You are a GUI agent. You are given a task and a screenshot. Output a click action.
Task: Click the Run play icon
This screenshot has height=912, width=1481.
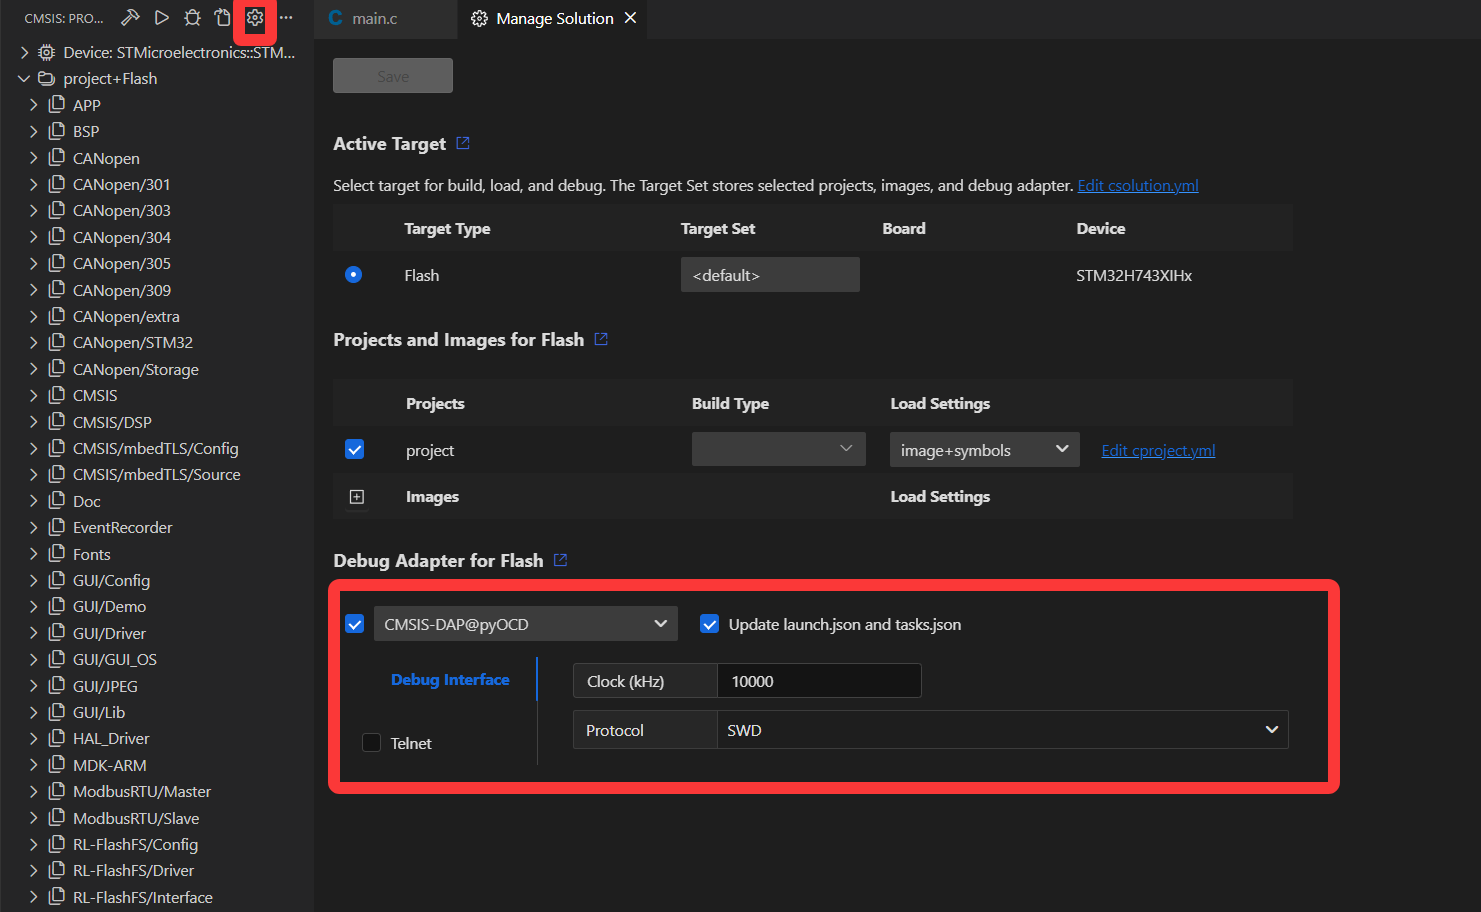[161, 18]
